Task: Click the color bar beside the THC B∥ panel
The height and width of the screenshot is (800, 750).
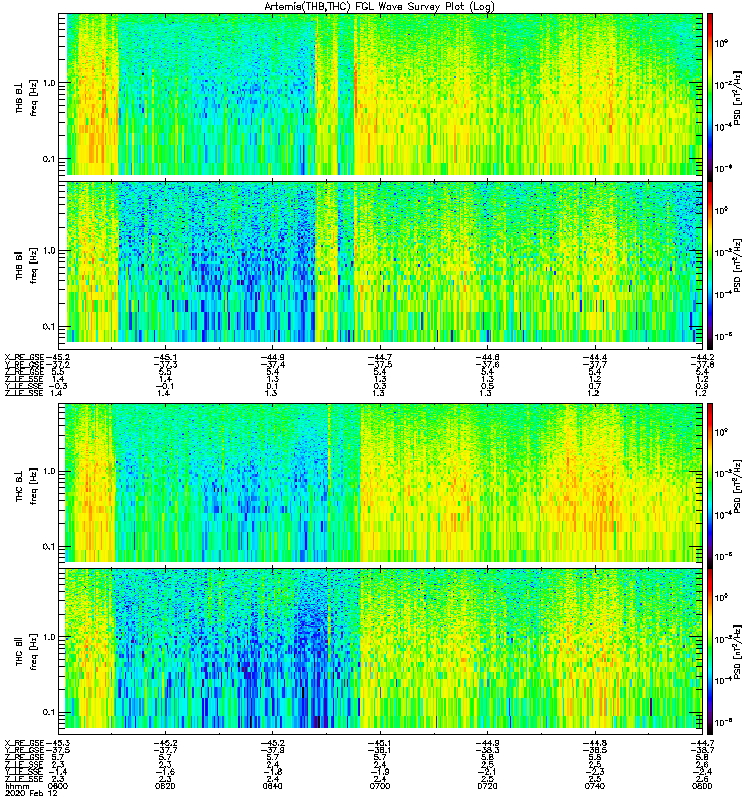Action: pos(710,652)
